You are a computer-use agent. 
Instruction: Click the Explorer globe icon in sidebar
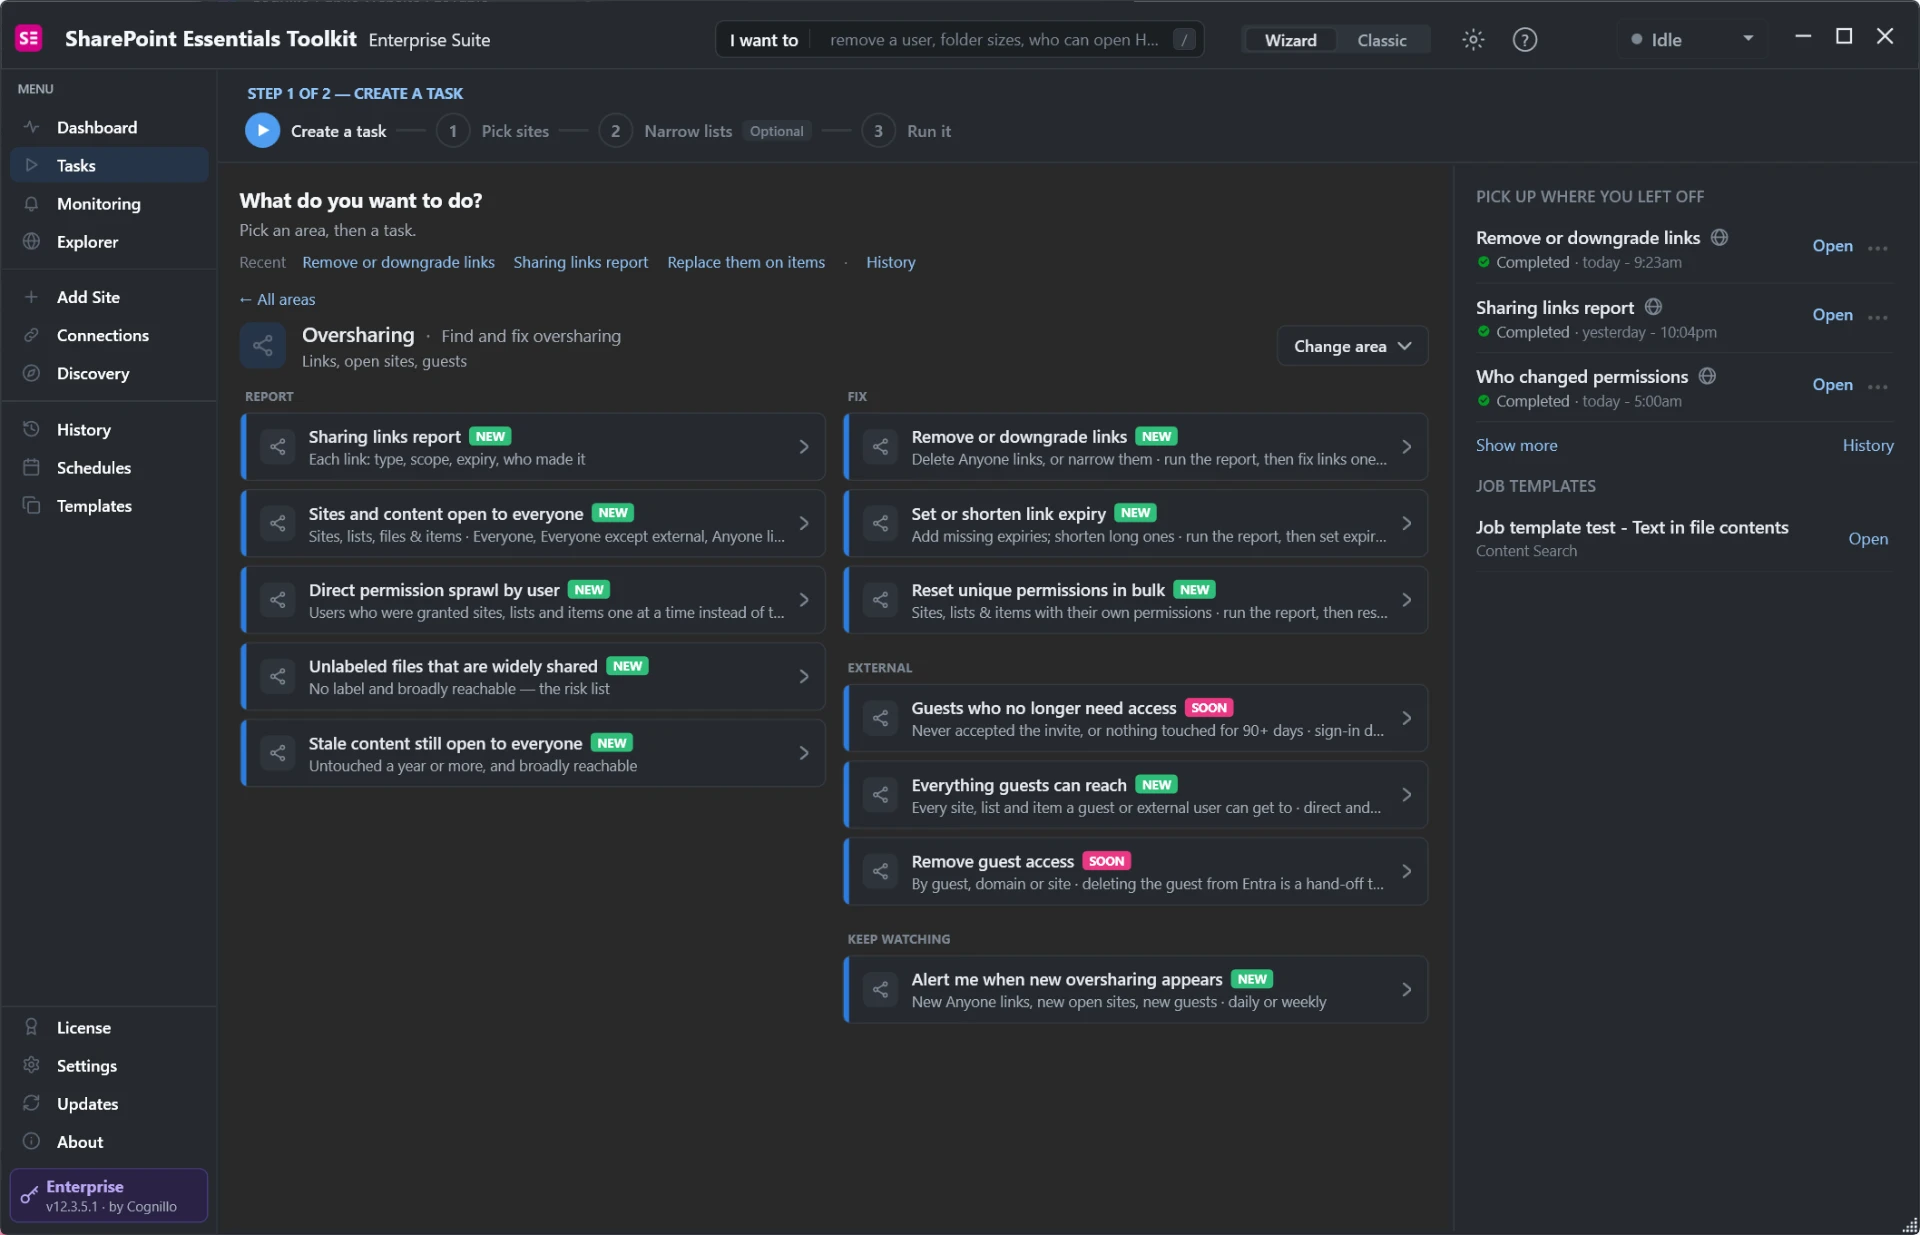31,241
